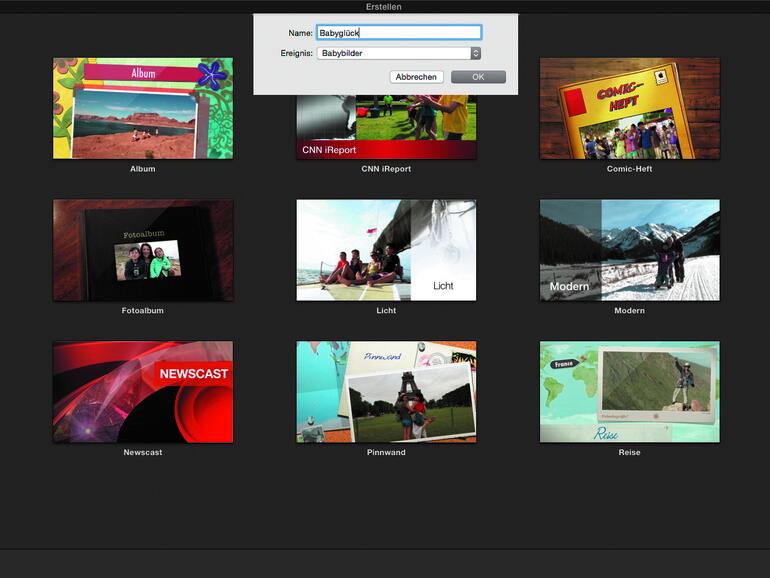
Task: Select the Modern theme thumbnail
Action: (630, 250)
